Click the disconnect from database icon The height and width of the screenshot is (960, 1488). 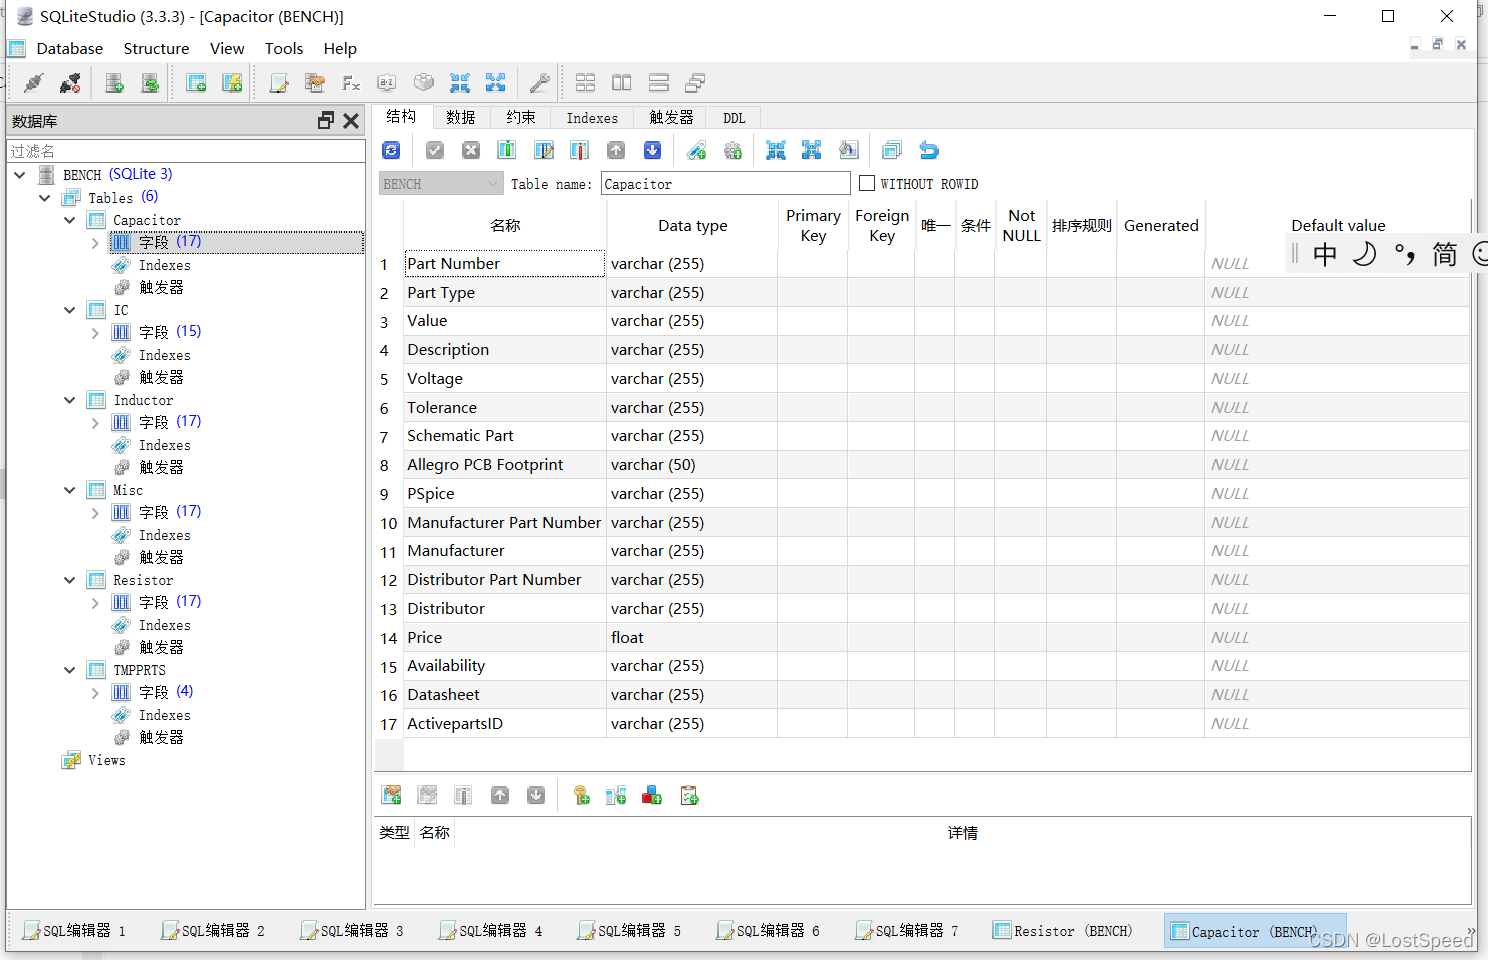[70, 83]
